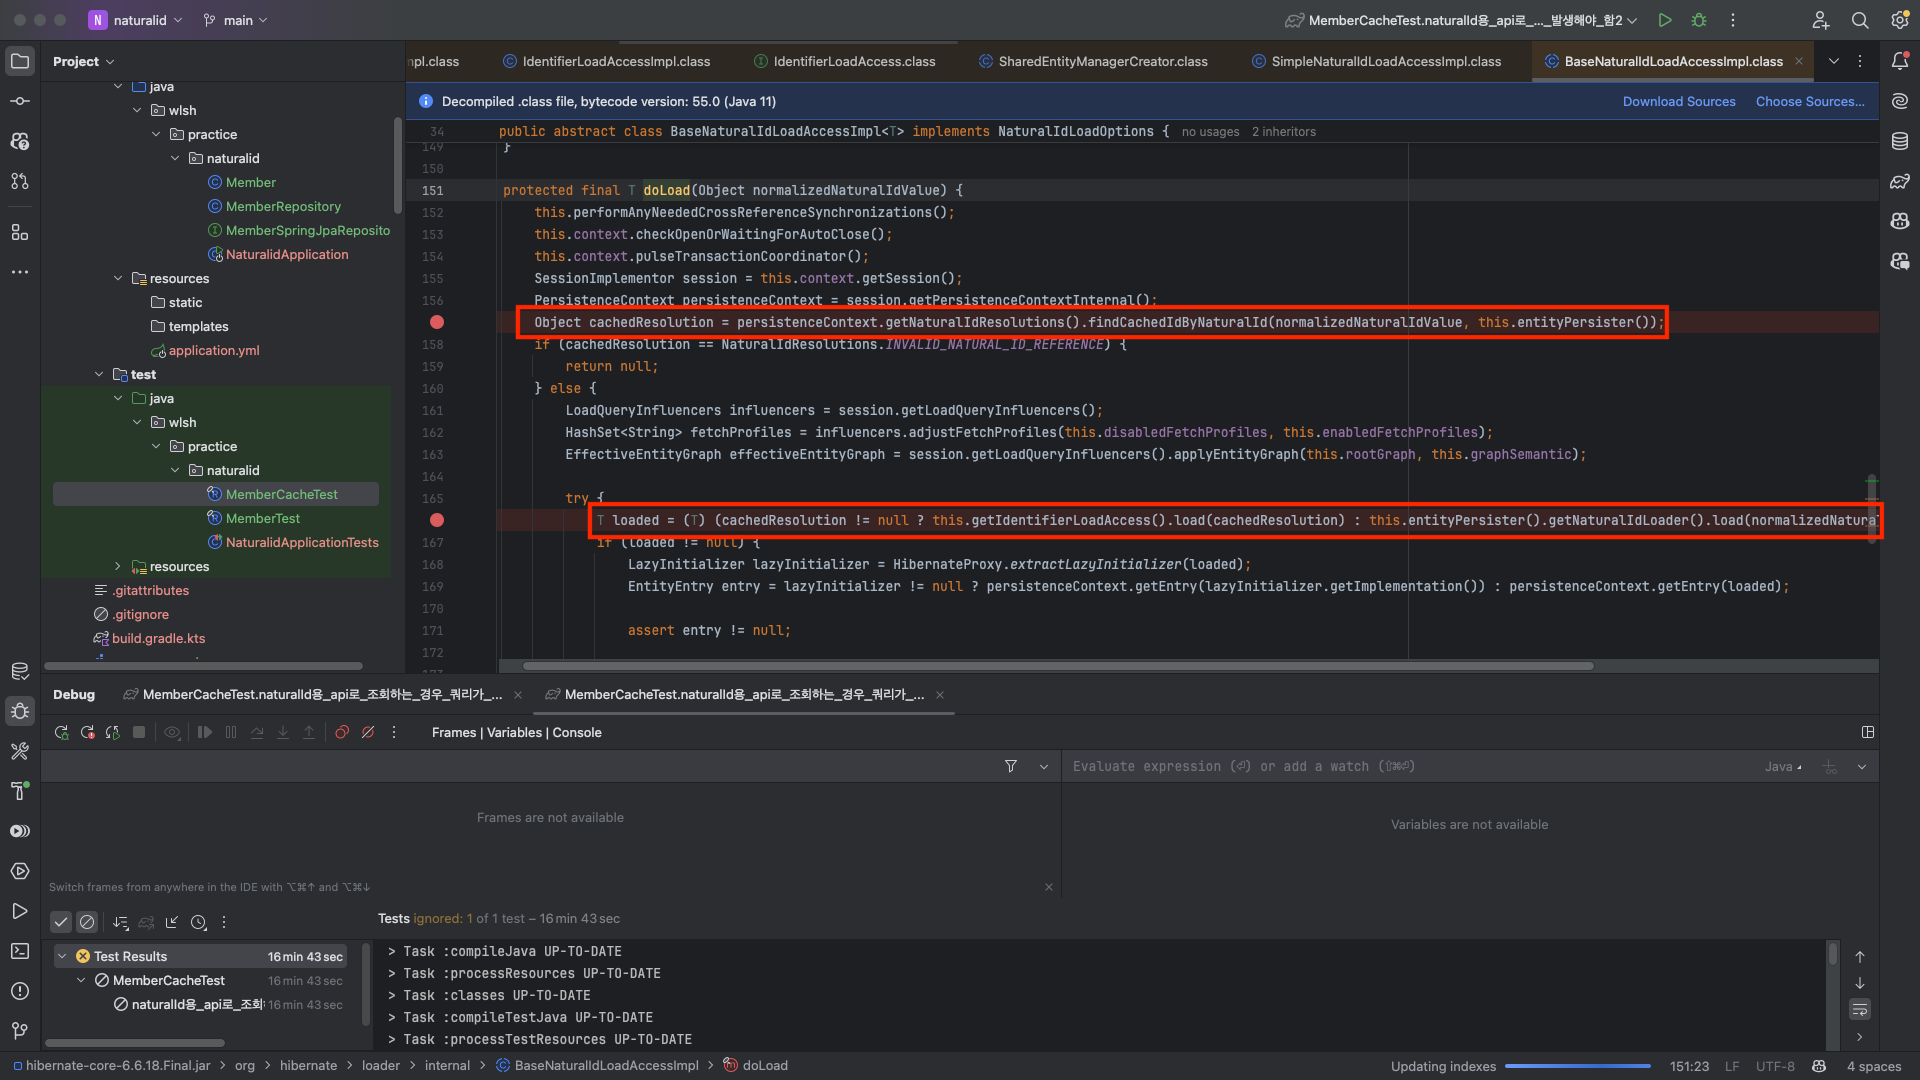Screen dimensions: 1920x1080
Task: Open the Notifications bell panel
Action: tap(1900, 61)
